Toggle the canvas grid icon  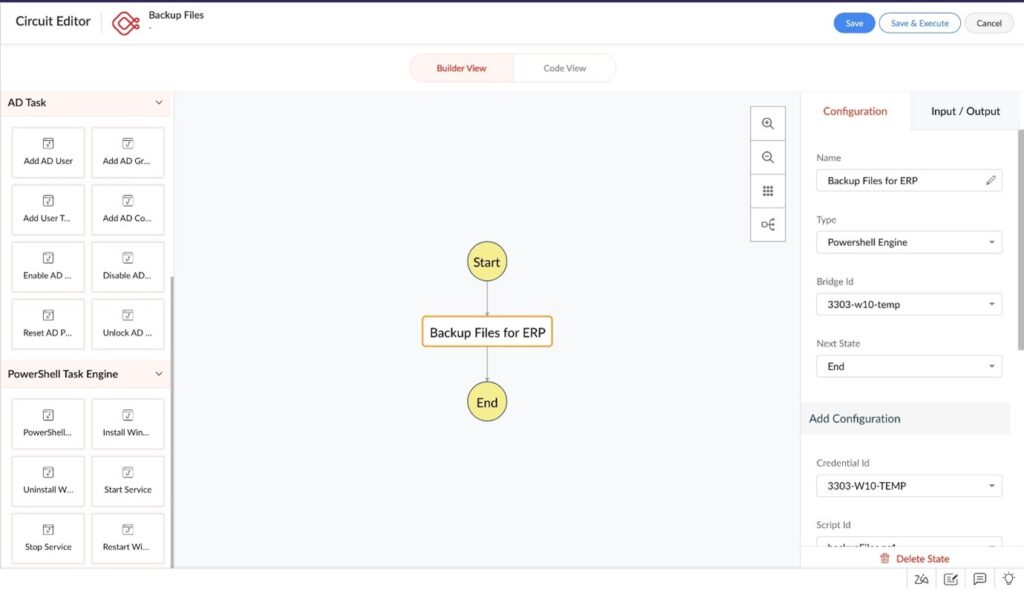[768, 191]
